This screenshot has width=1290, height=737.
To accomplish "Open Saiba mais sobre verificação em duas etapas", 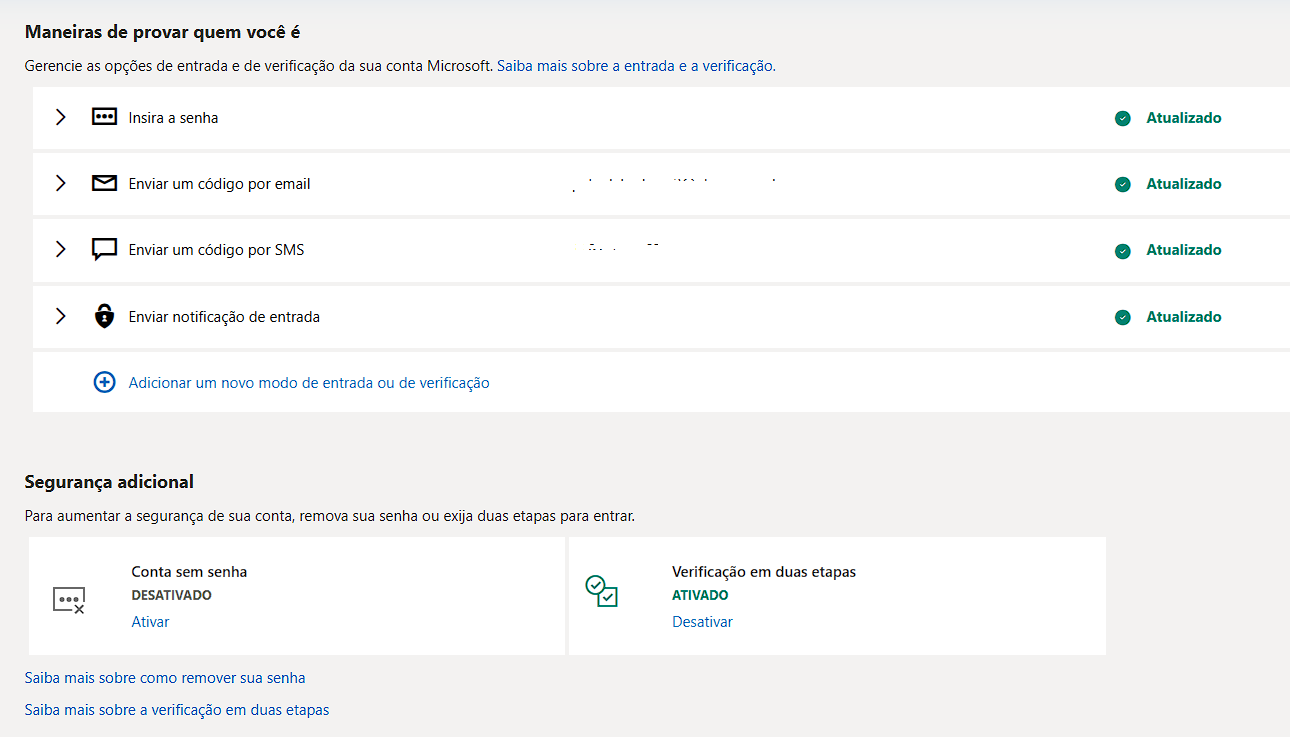I will pos(177,710).
